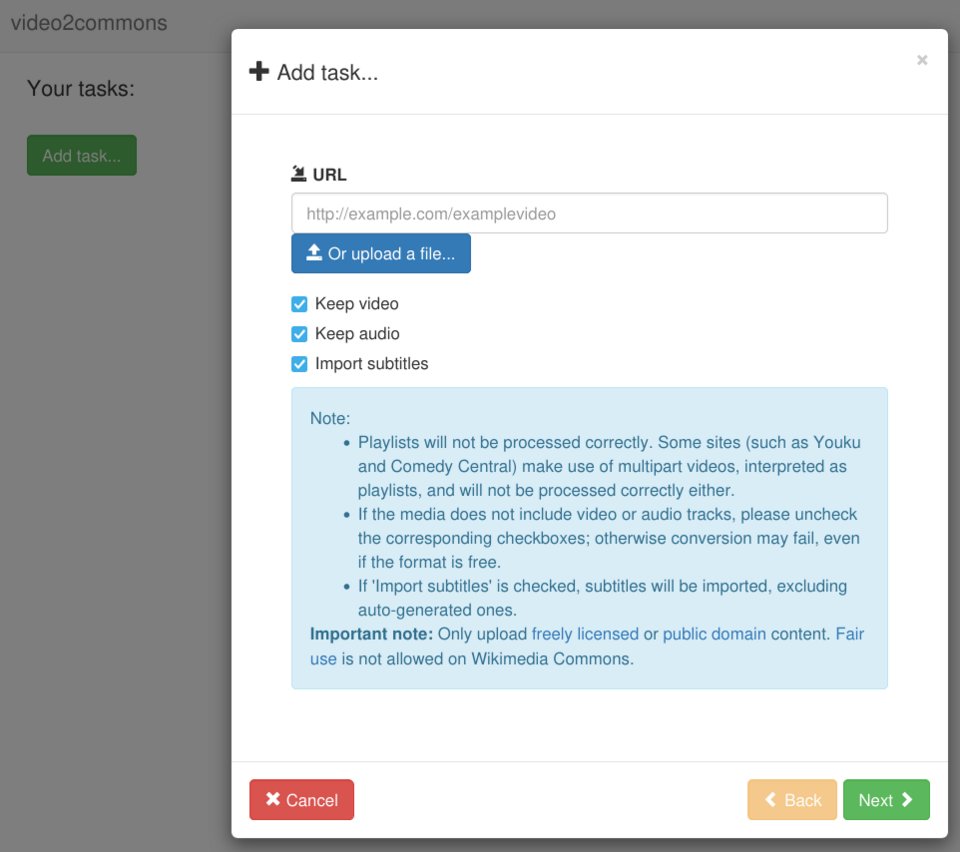This screenshot has width=960, height=852.
Task: Disable the Import subtitles checkbox
Action: [x=299, y=364]
